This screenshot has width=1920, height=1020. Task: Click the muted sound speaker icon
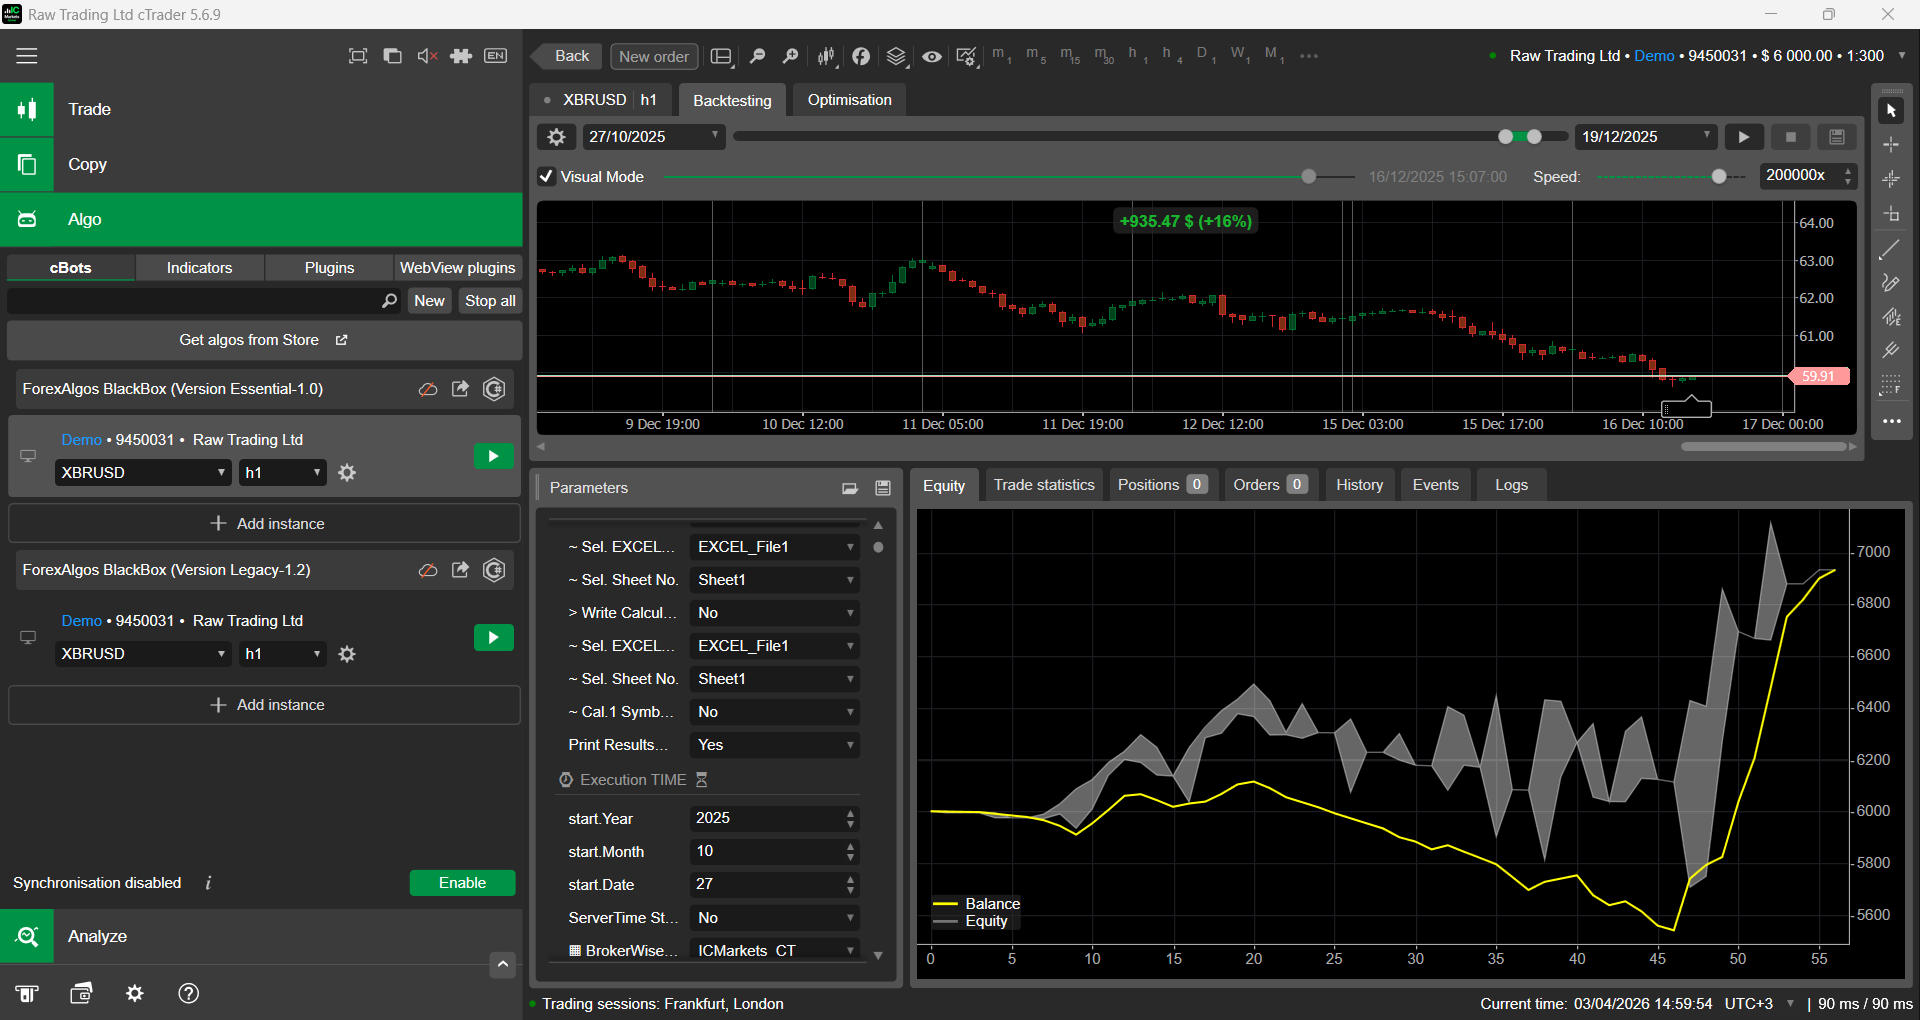(x=427, y=56)
